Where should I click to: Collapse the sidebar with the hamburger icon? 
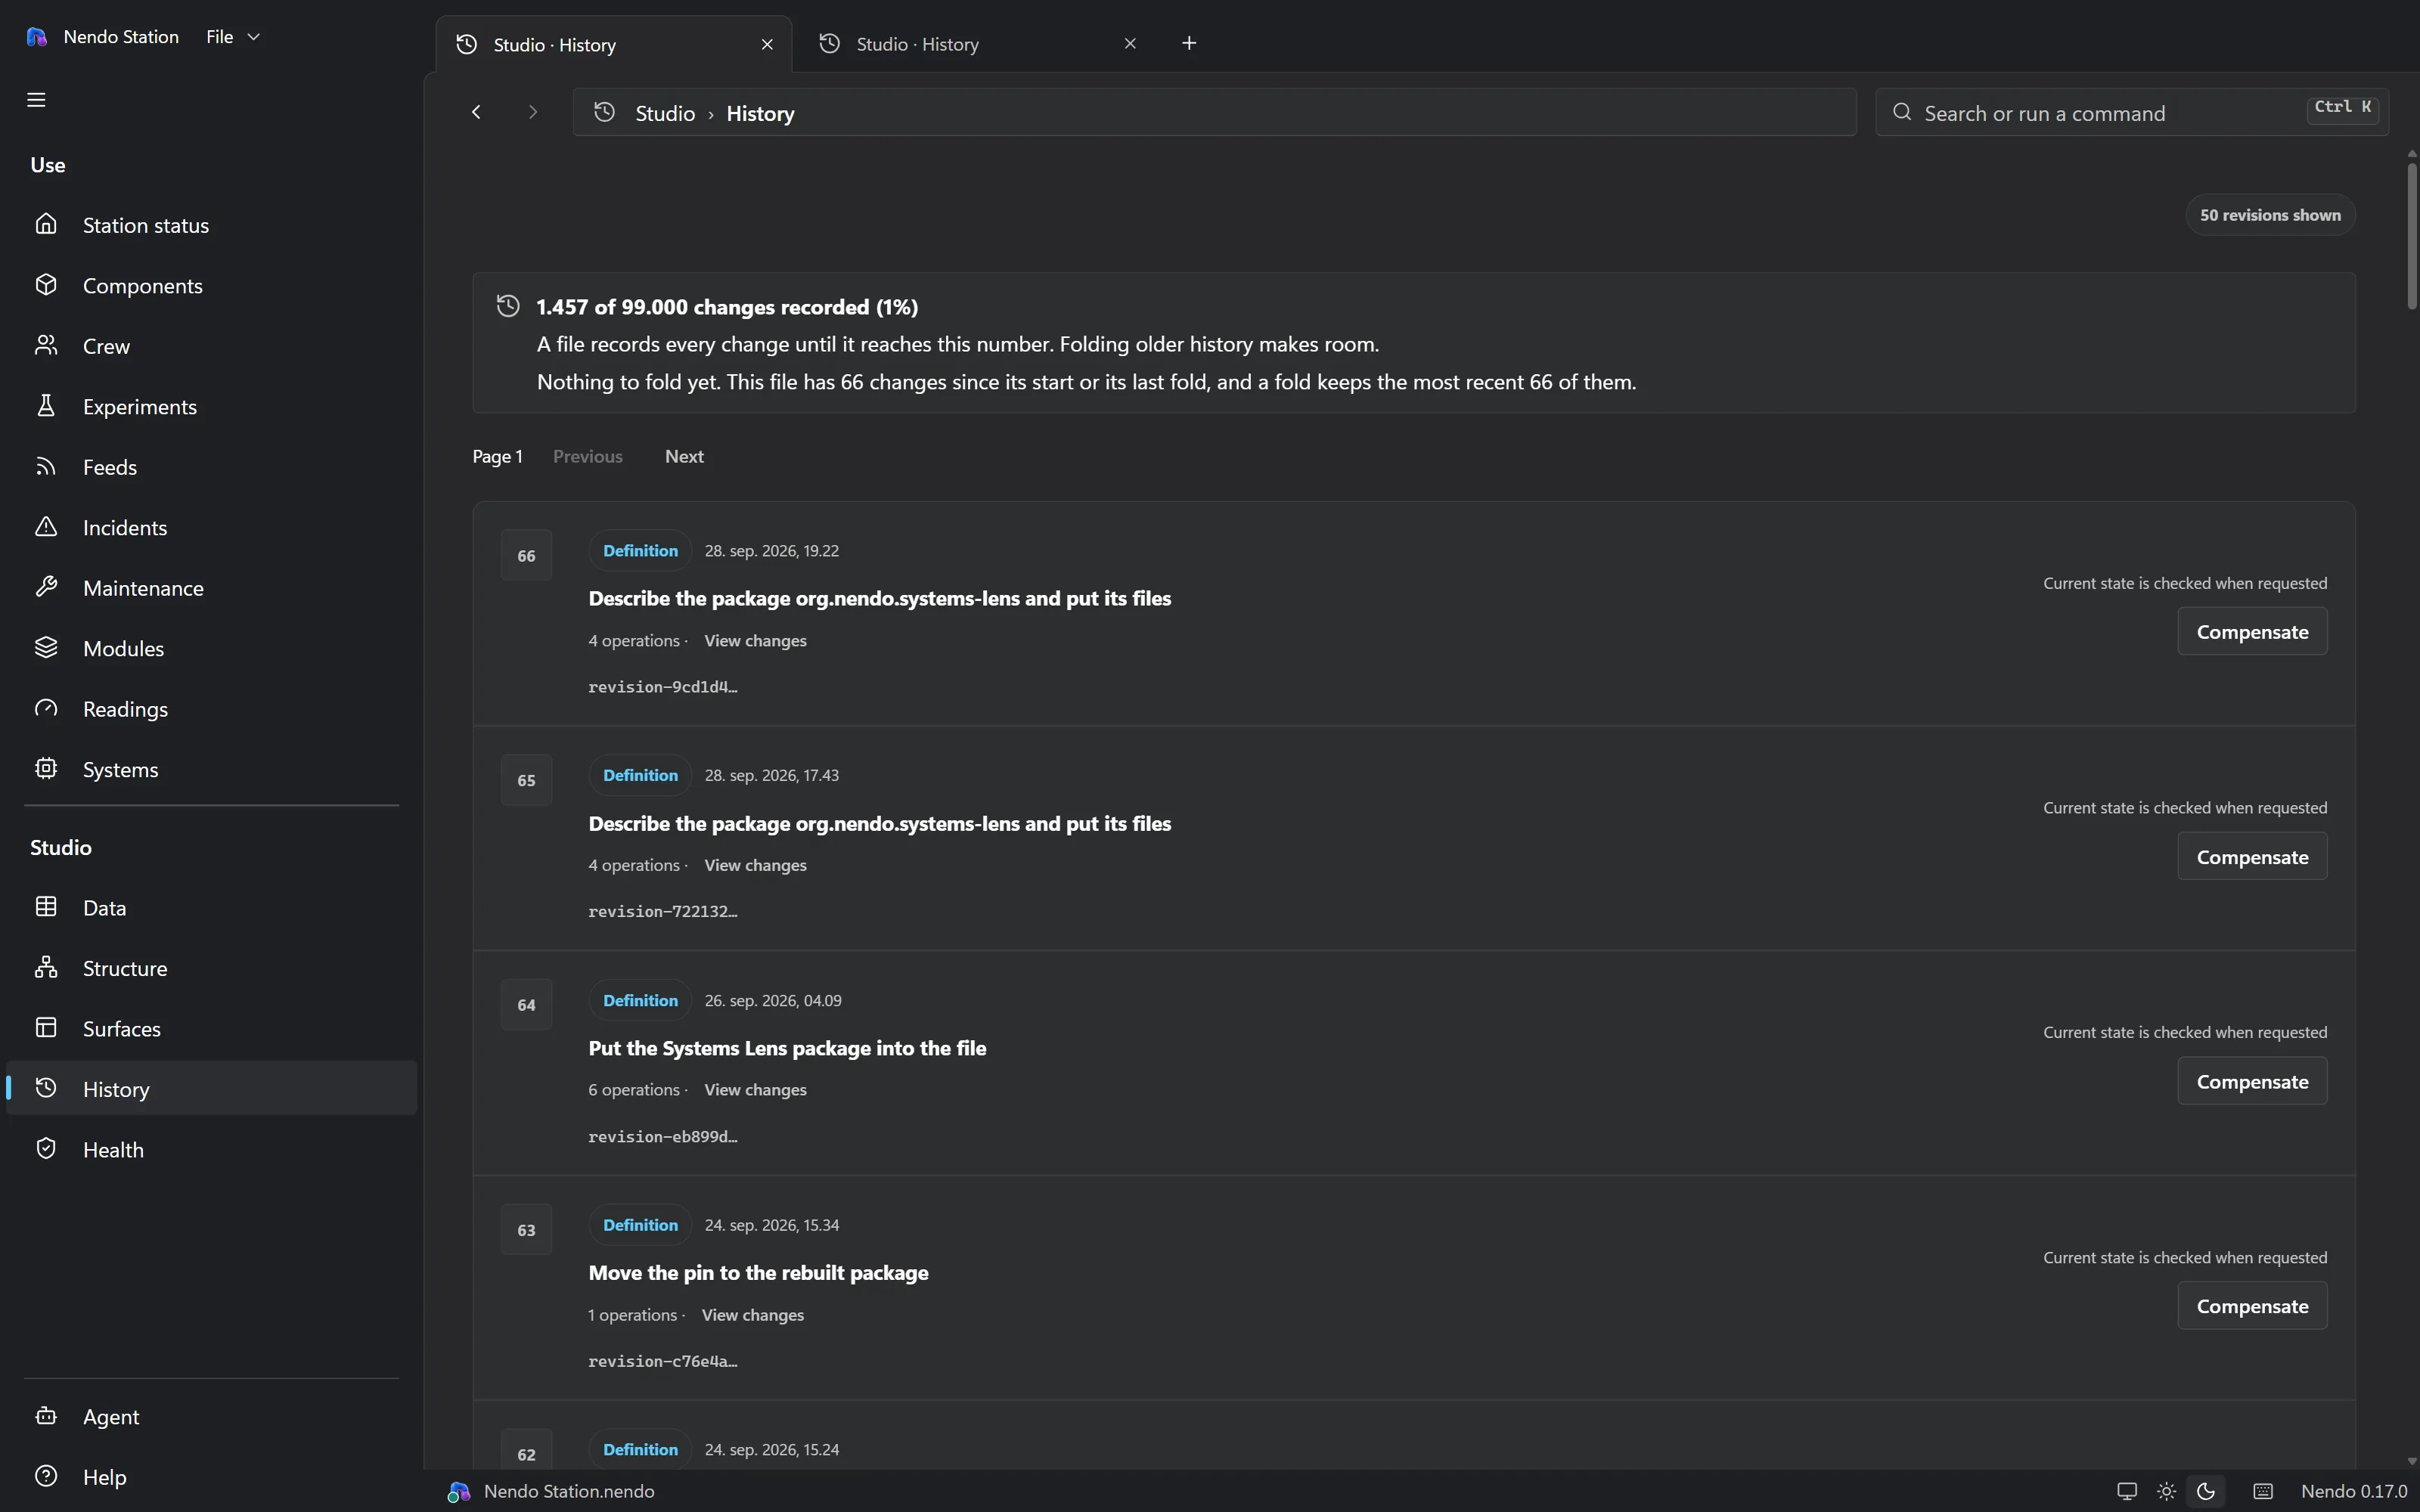(x=36, y=100)
